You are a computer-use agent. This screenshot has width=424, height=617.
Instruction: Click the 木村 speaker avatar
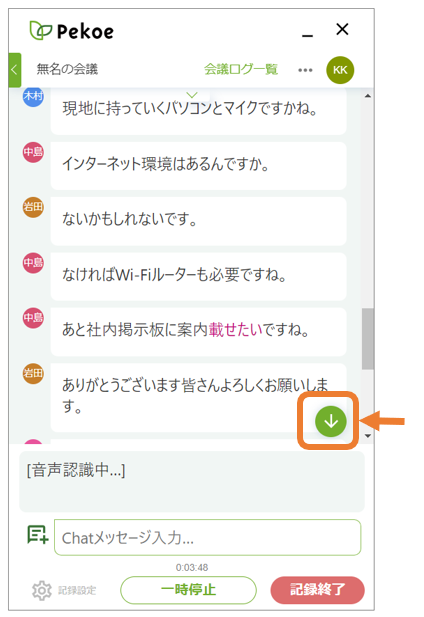33,96
